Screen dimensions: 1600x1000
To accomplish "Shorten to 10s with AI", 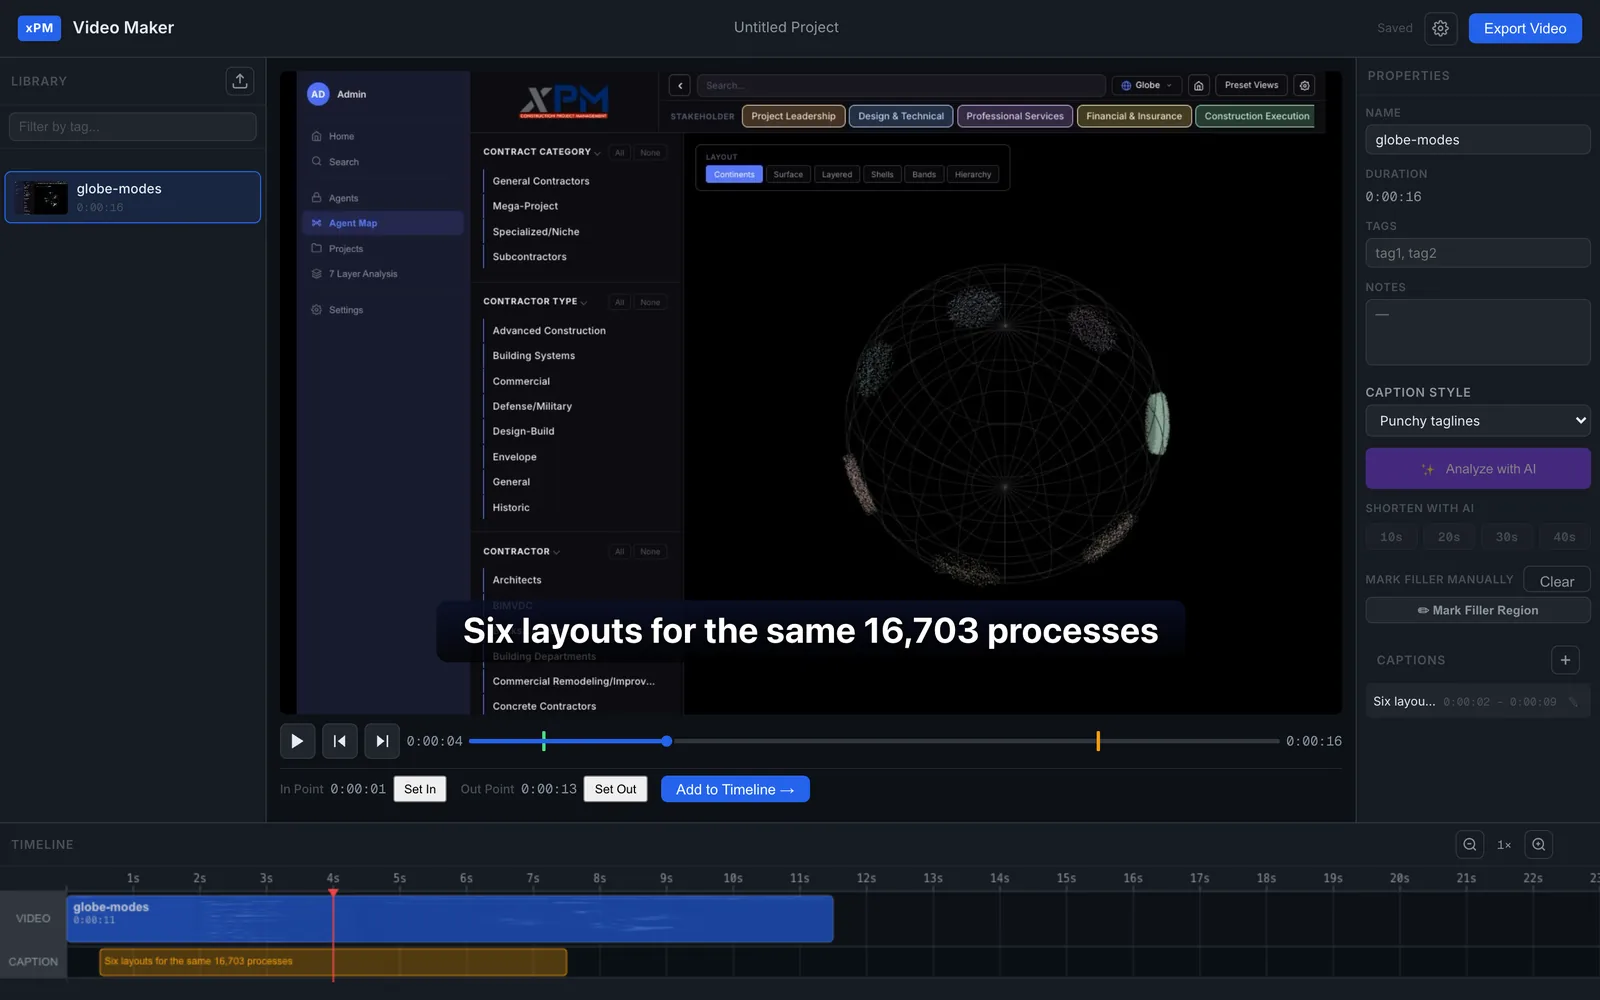I will click(1391, 537).
